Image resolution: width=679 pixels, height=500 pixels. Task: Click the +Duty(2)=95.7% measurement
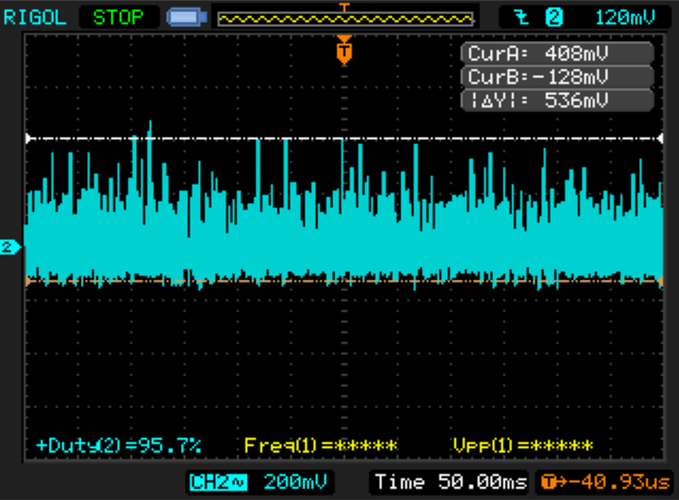119,445
